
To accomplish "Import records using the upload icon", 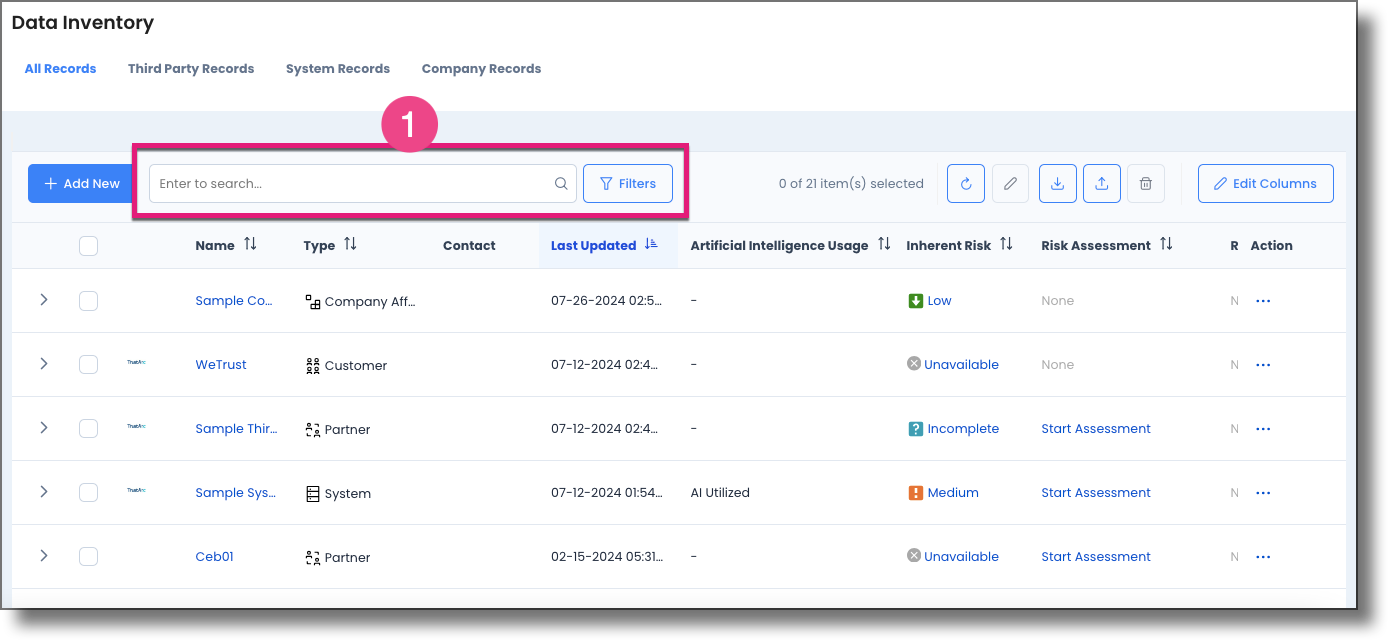I will pyautogui.click(x=1101, y=183).
